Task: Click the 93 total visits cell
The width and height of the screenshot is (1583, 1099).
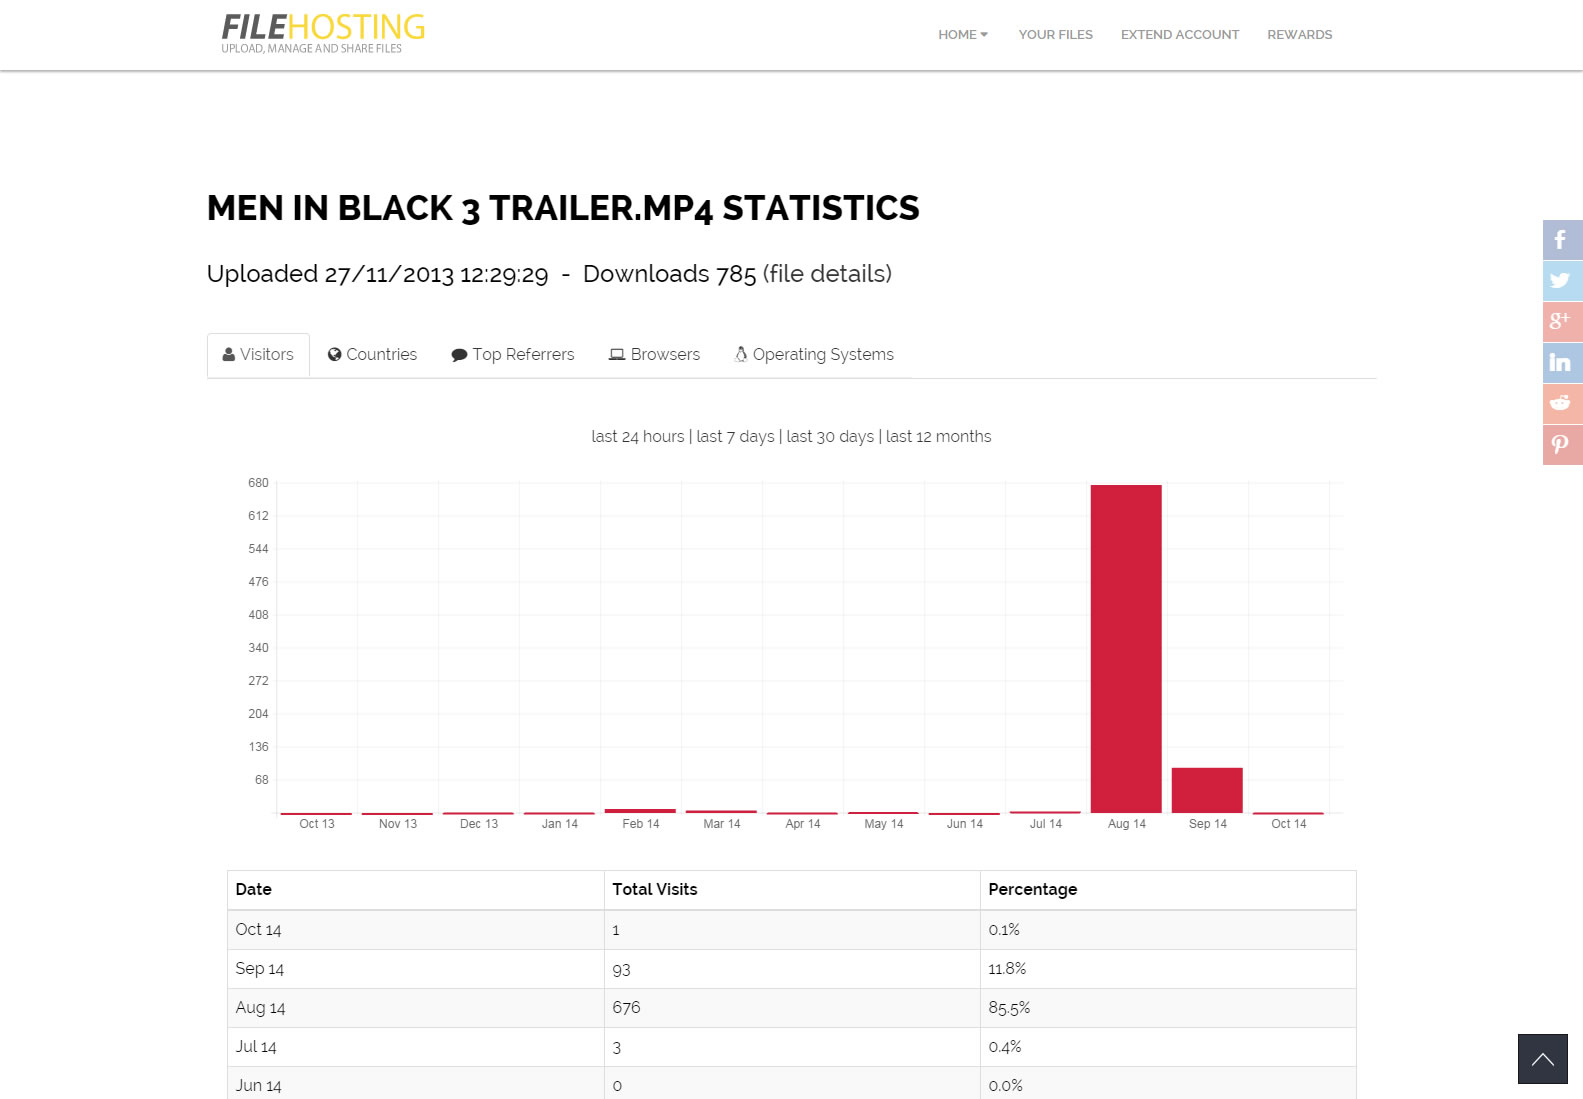Action: (x=792, y=969)
